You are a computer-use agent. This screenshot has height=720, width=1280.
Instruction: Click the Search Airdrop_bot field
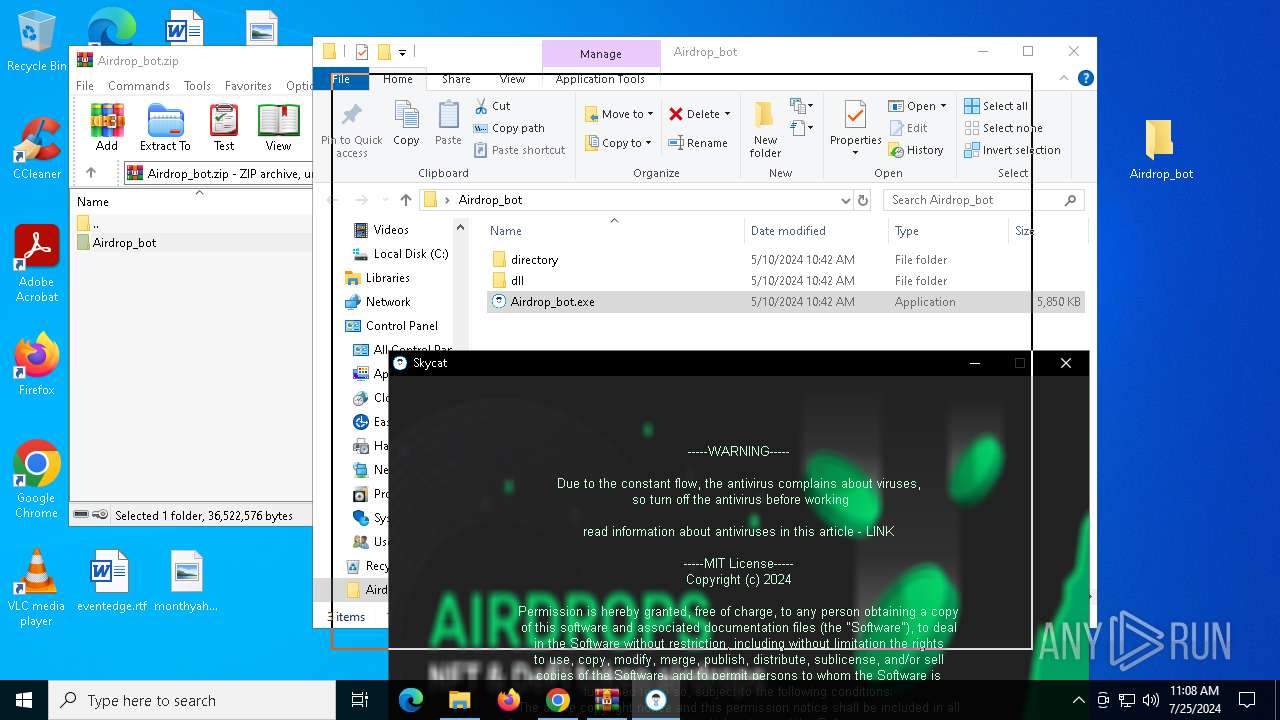tap(983, 200)
